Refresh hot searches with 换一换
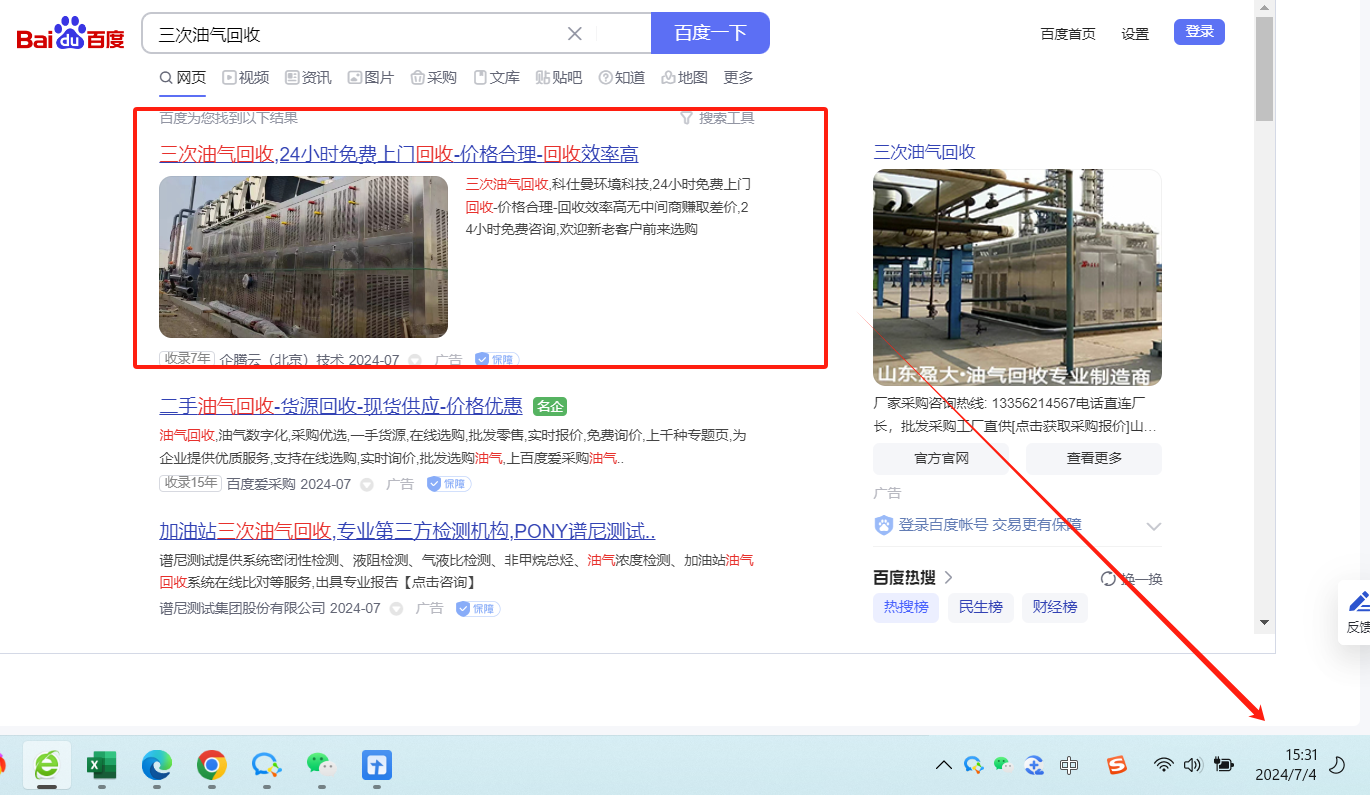Image resolution: width=1370 pixels, height=795 pixels. pyautogui.click(x=1131, y=579)
